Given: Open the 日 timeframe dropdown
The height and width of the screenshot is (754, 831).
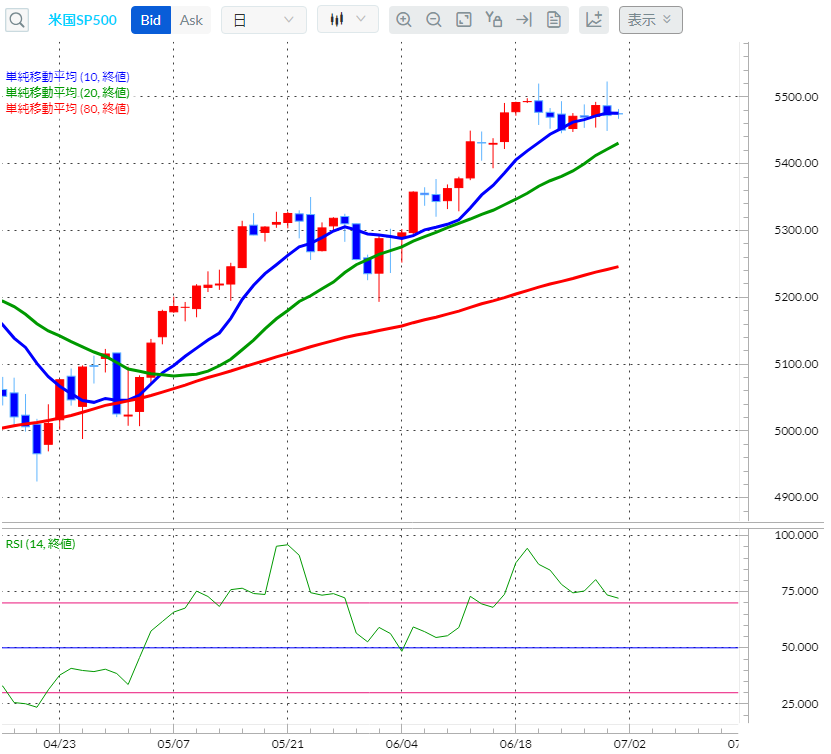Looking at the screenshot, I should (x=264, y=19).
